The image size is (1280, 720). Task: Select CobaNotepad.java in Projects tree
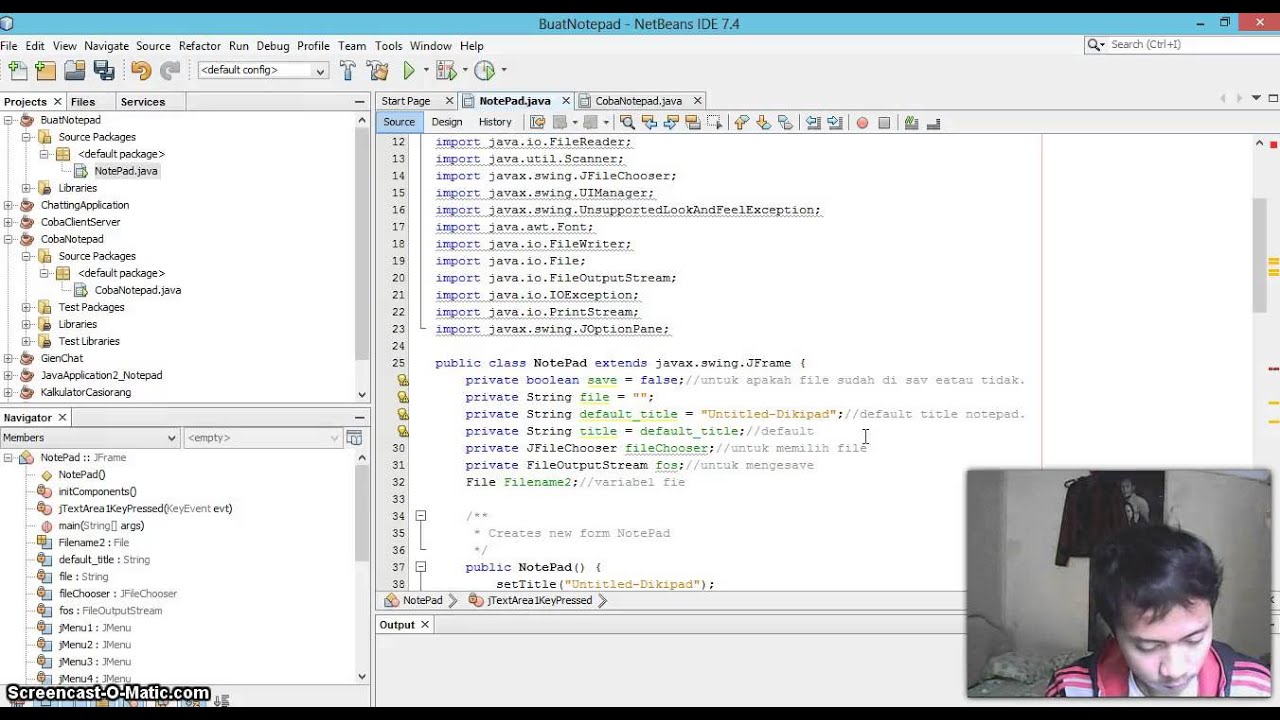[138, 290]
